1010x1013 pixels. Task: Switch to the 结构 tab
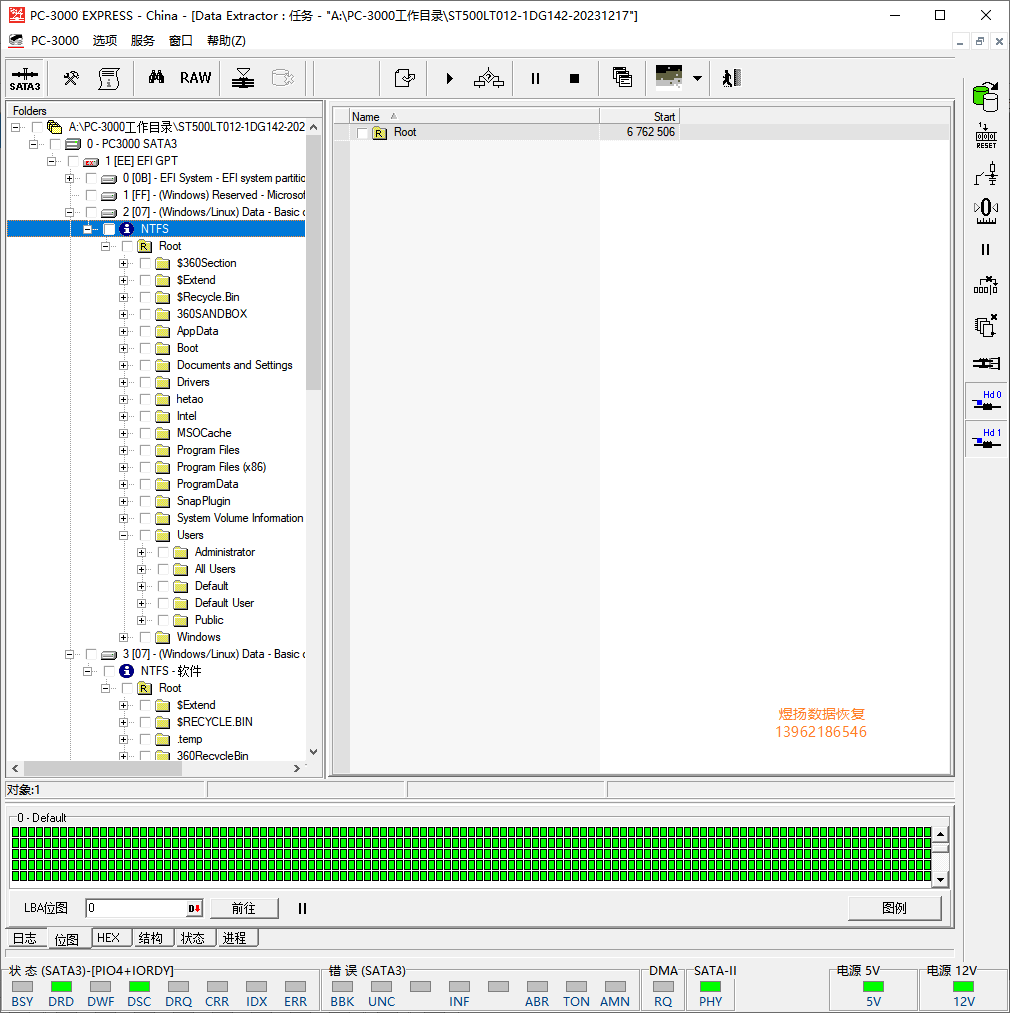151,937
